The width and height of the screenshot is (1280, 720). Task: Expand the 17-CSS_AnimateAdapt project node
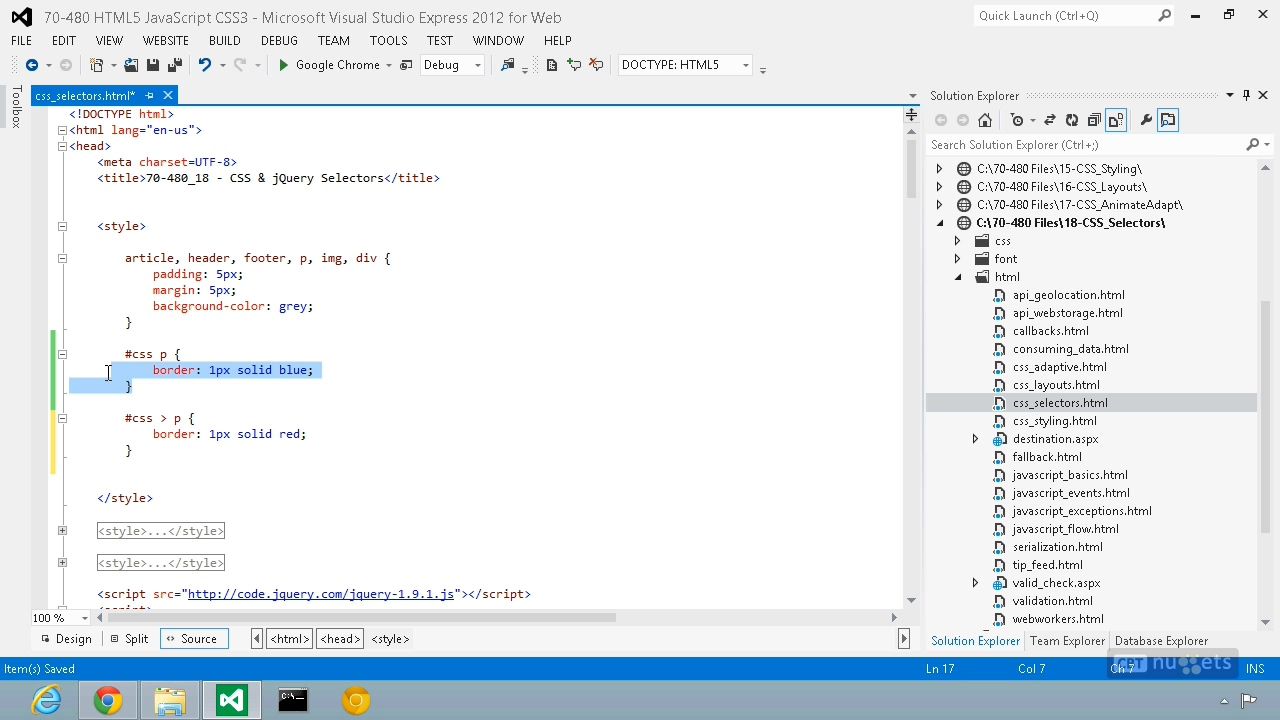pos(939,205)
